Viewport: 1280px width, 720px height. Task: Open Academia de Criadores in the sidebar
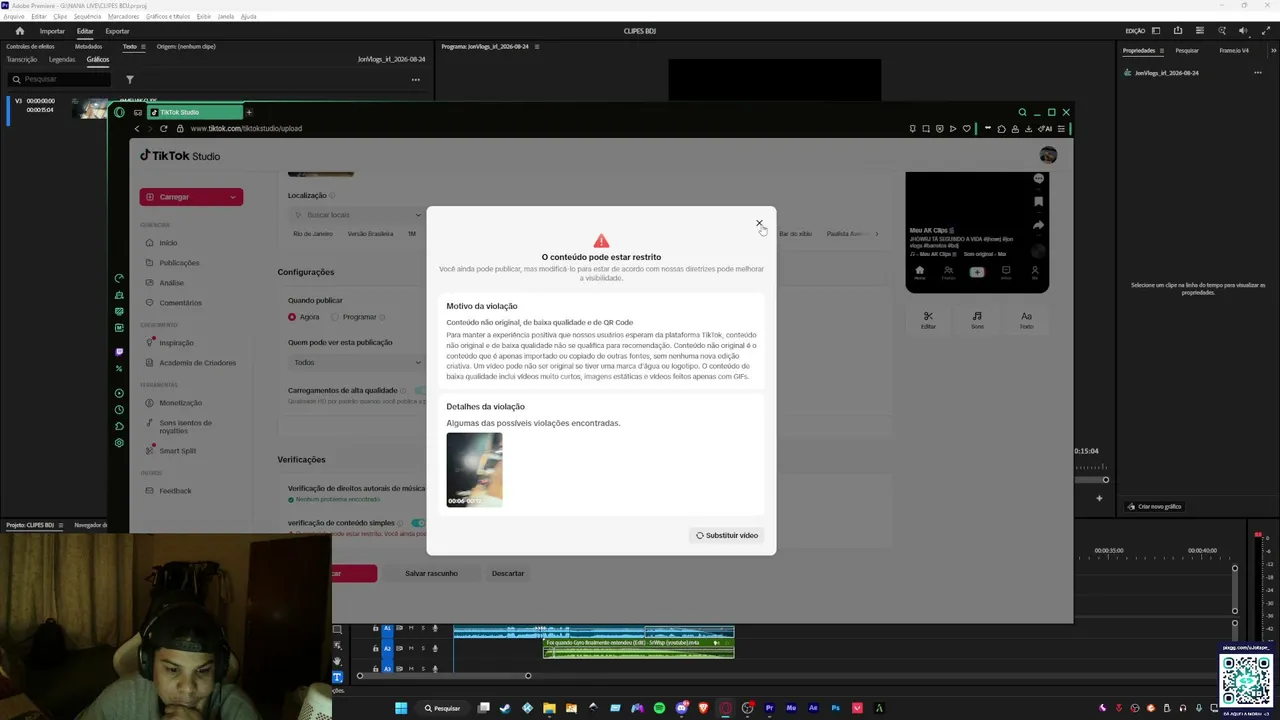tap(197, 363)
